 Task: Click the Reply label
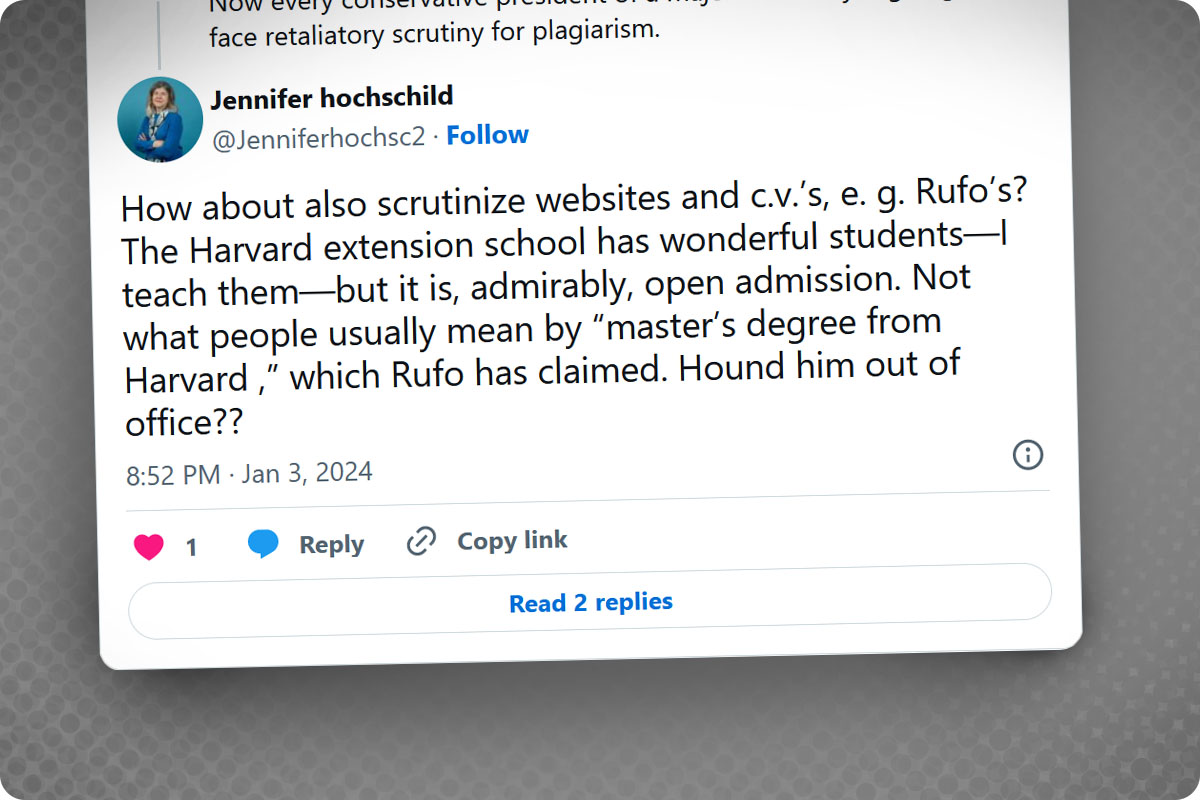click(331, 544)
